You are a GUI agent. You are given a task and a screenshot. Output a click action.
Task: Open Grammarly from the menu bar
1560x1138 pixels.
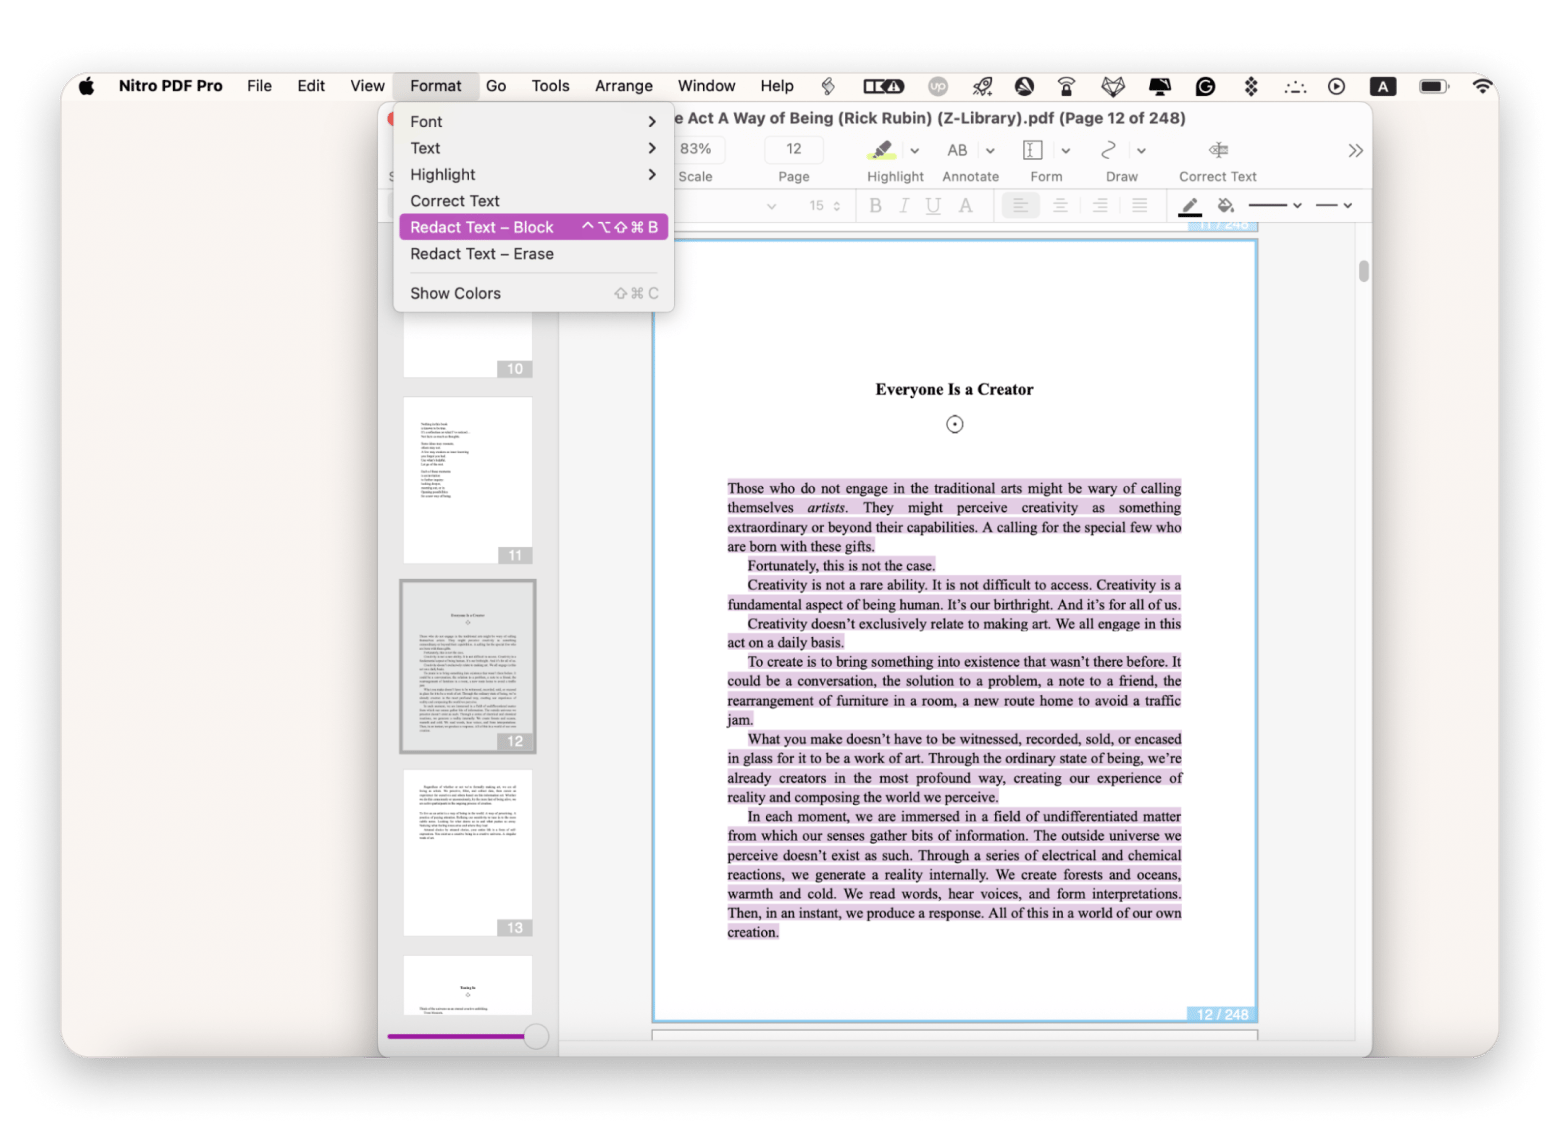click(x=1205, y=86)
